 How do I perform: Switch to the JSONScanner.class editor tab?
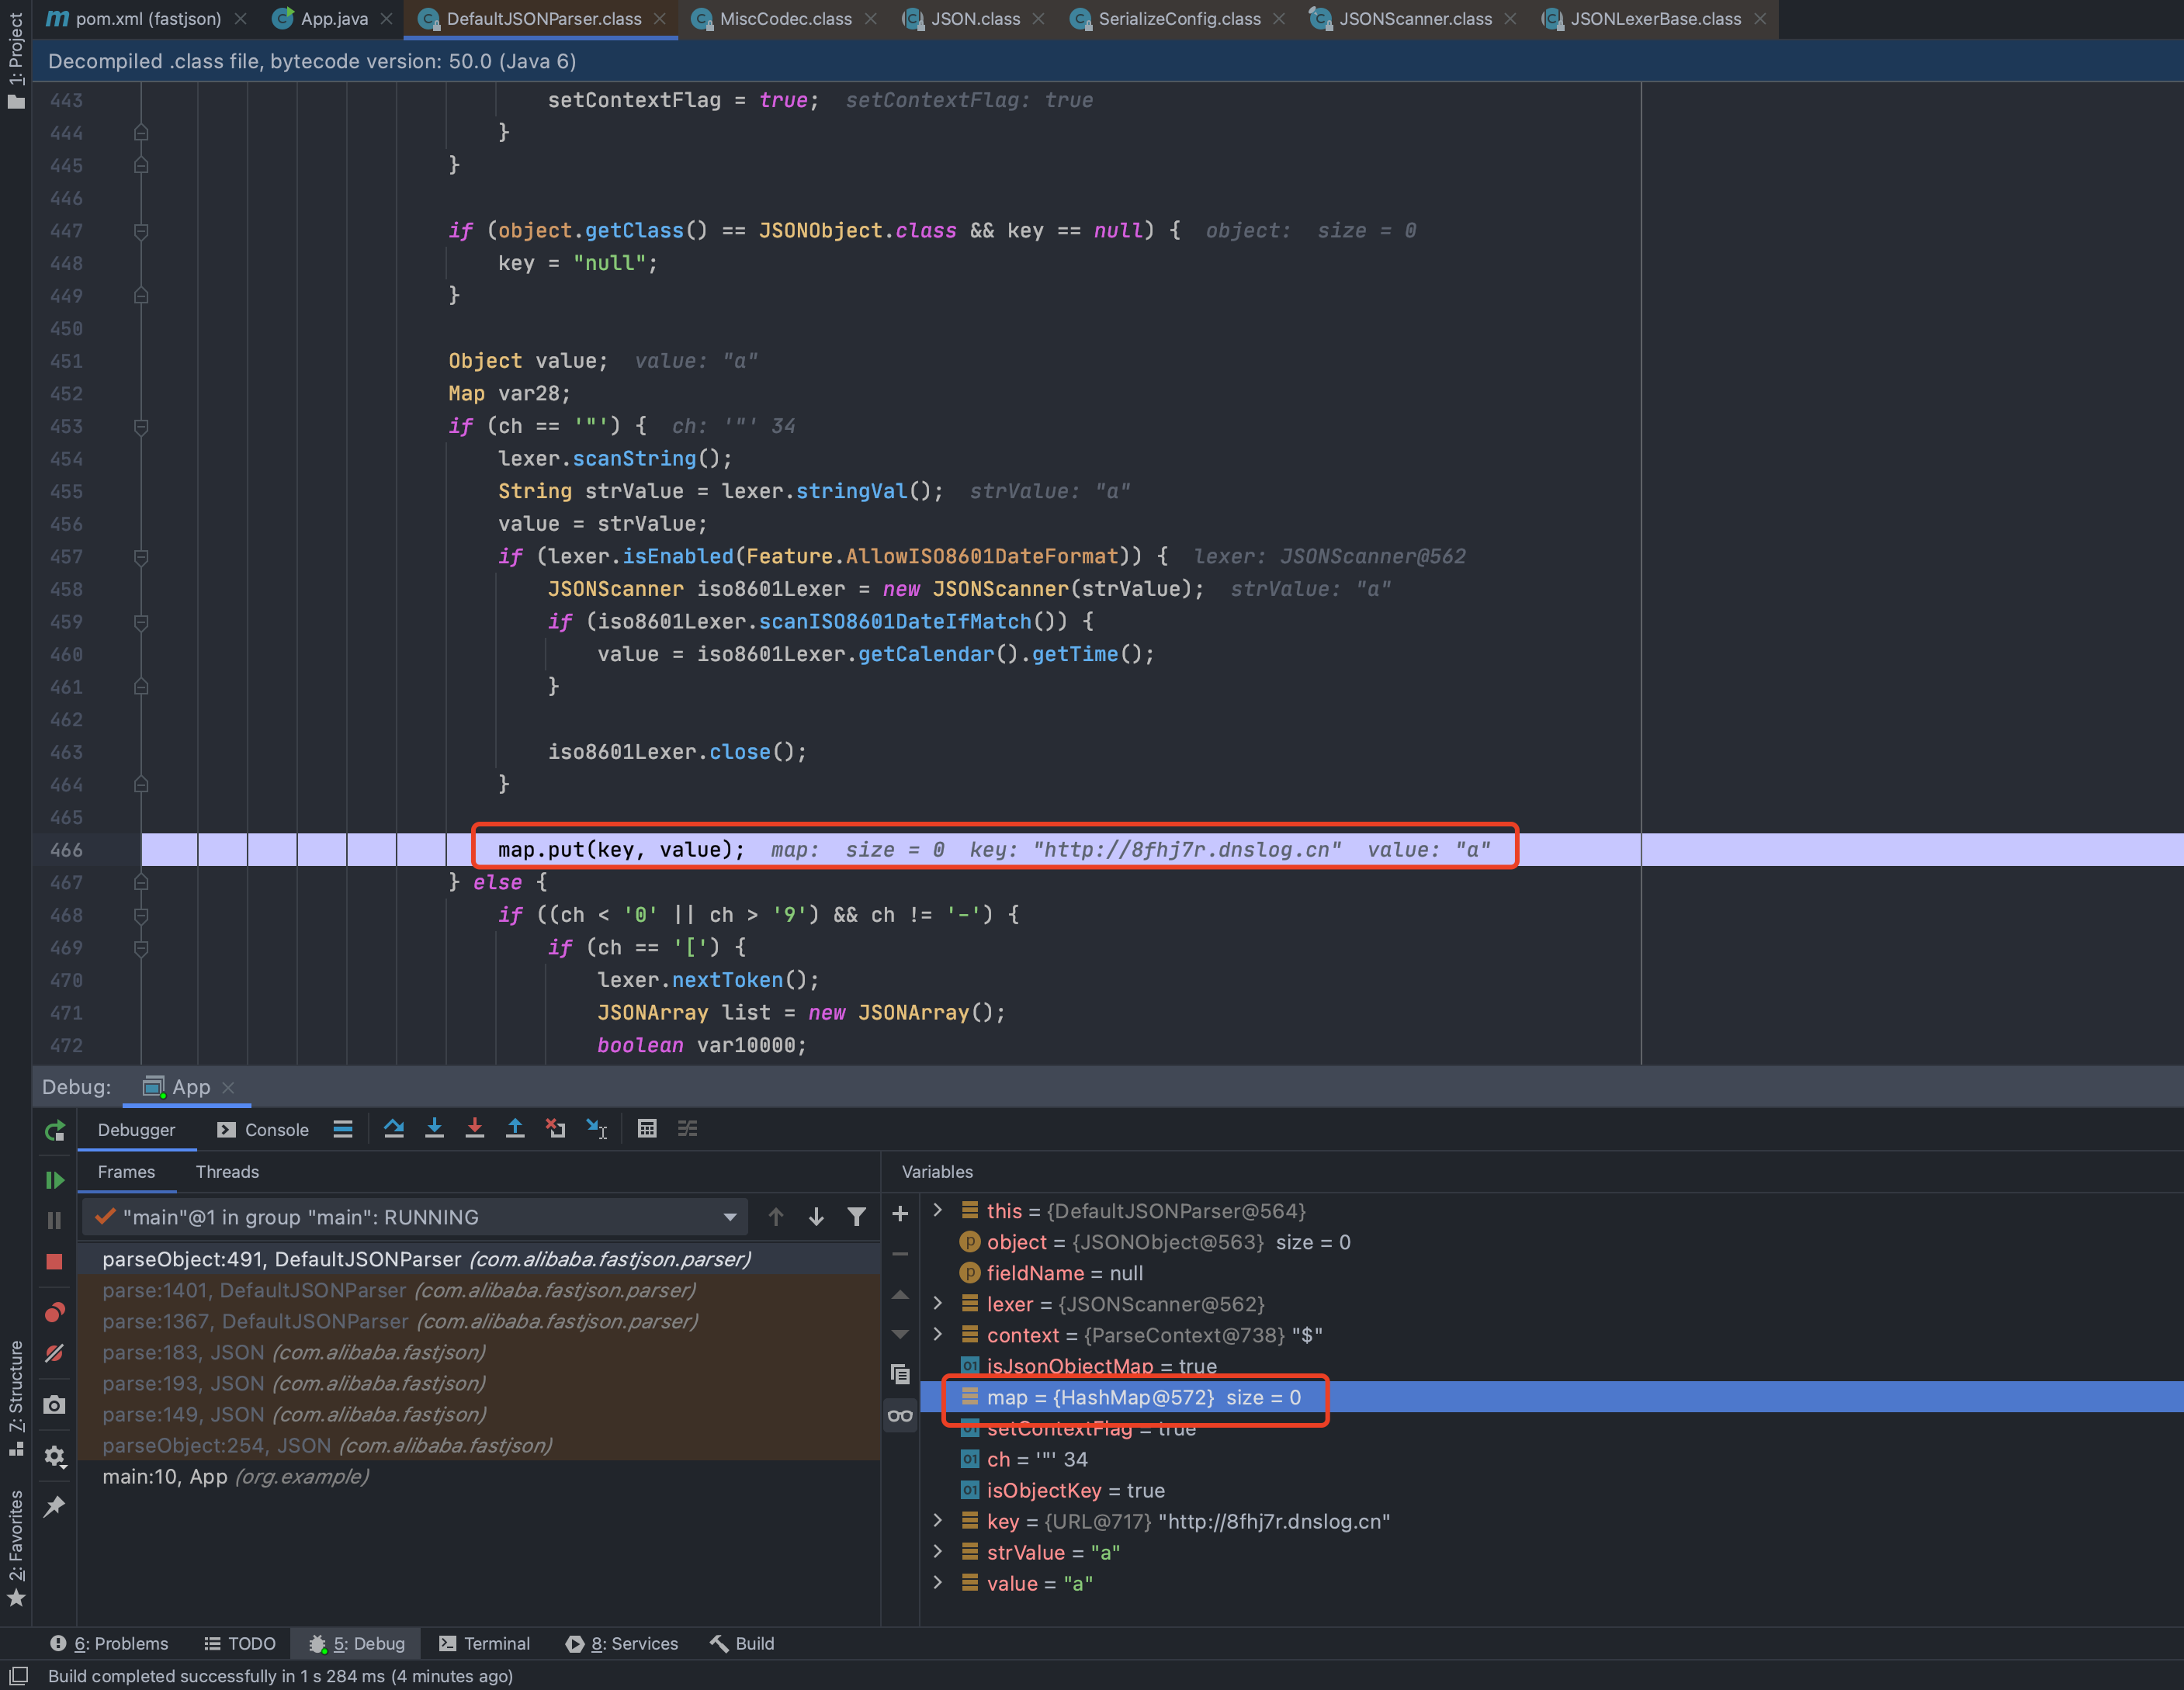[x=1414, y=19]
